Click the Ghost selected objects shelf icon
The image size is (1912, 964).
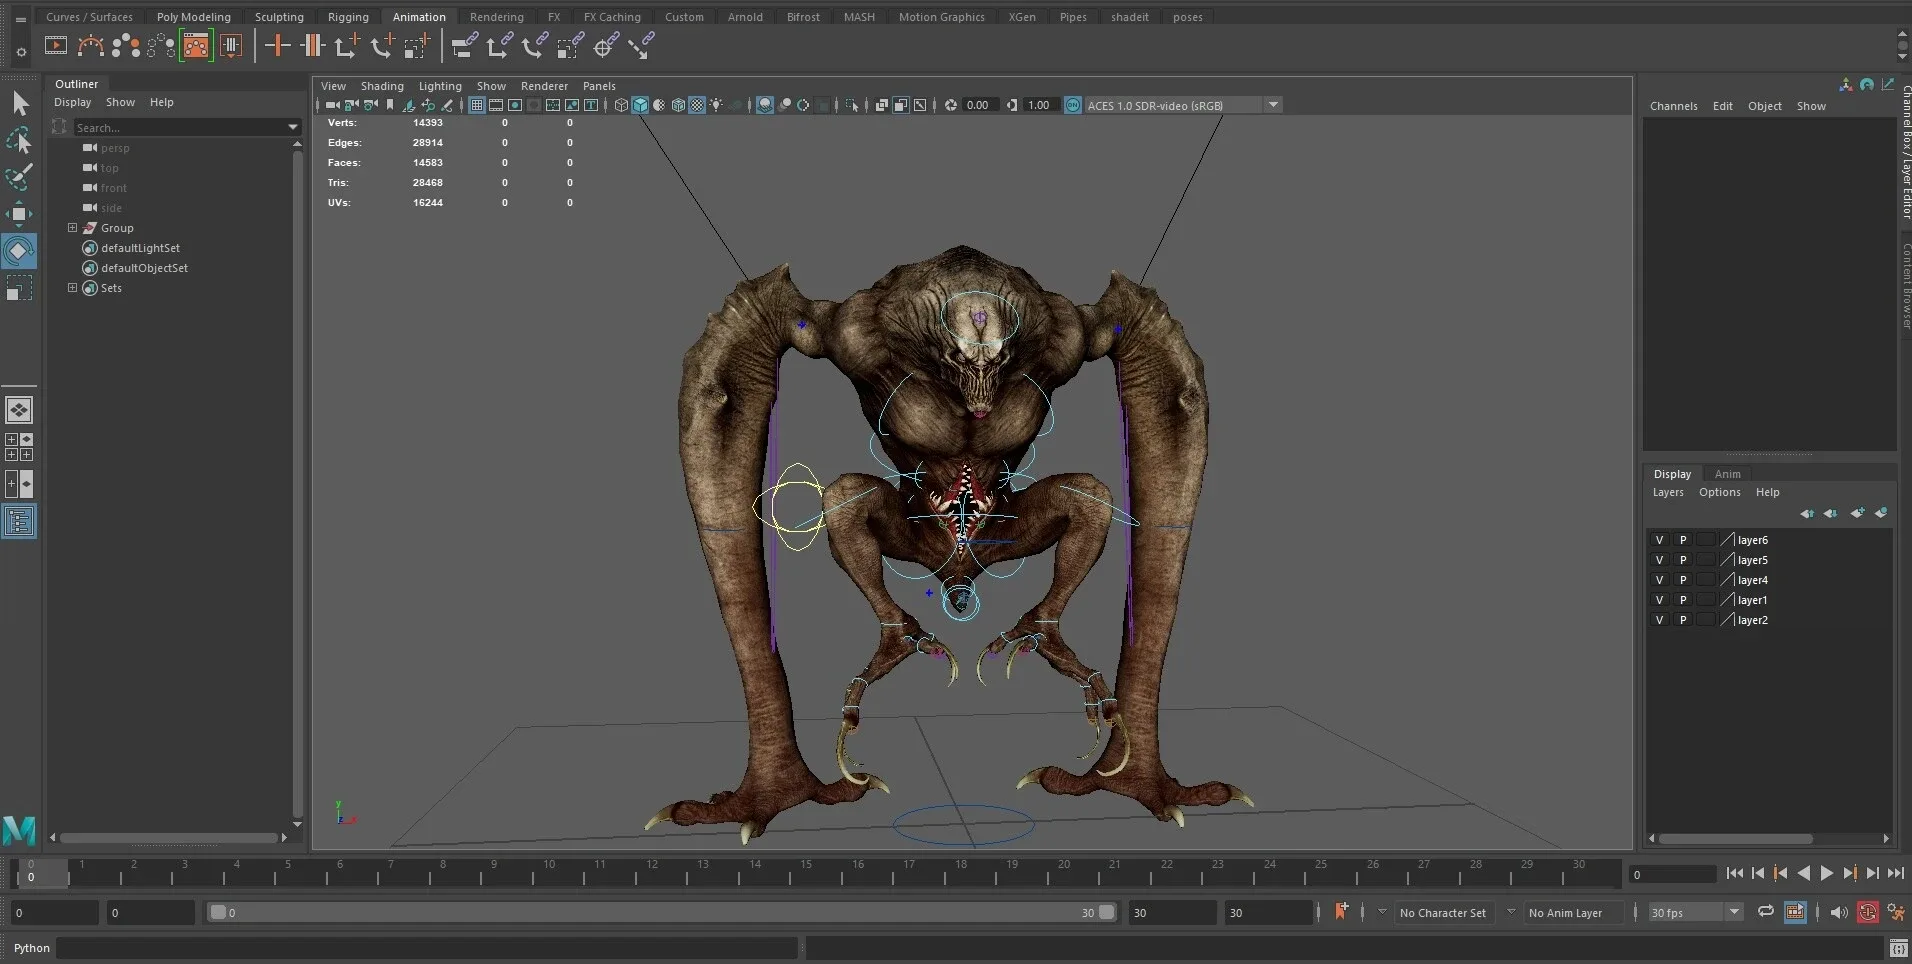126,45
